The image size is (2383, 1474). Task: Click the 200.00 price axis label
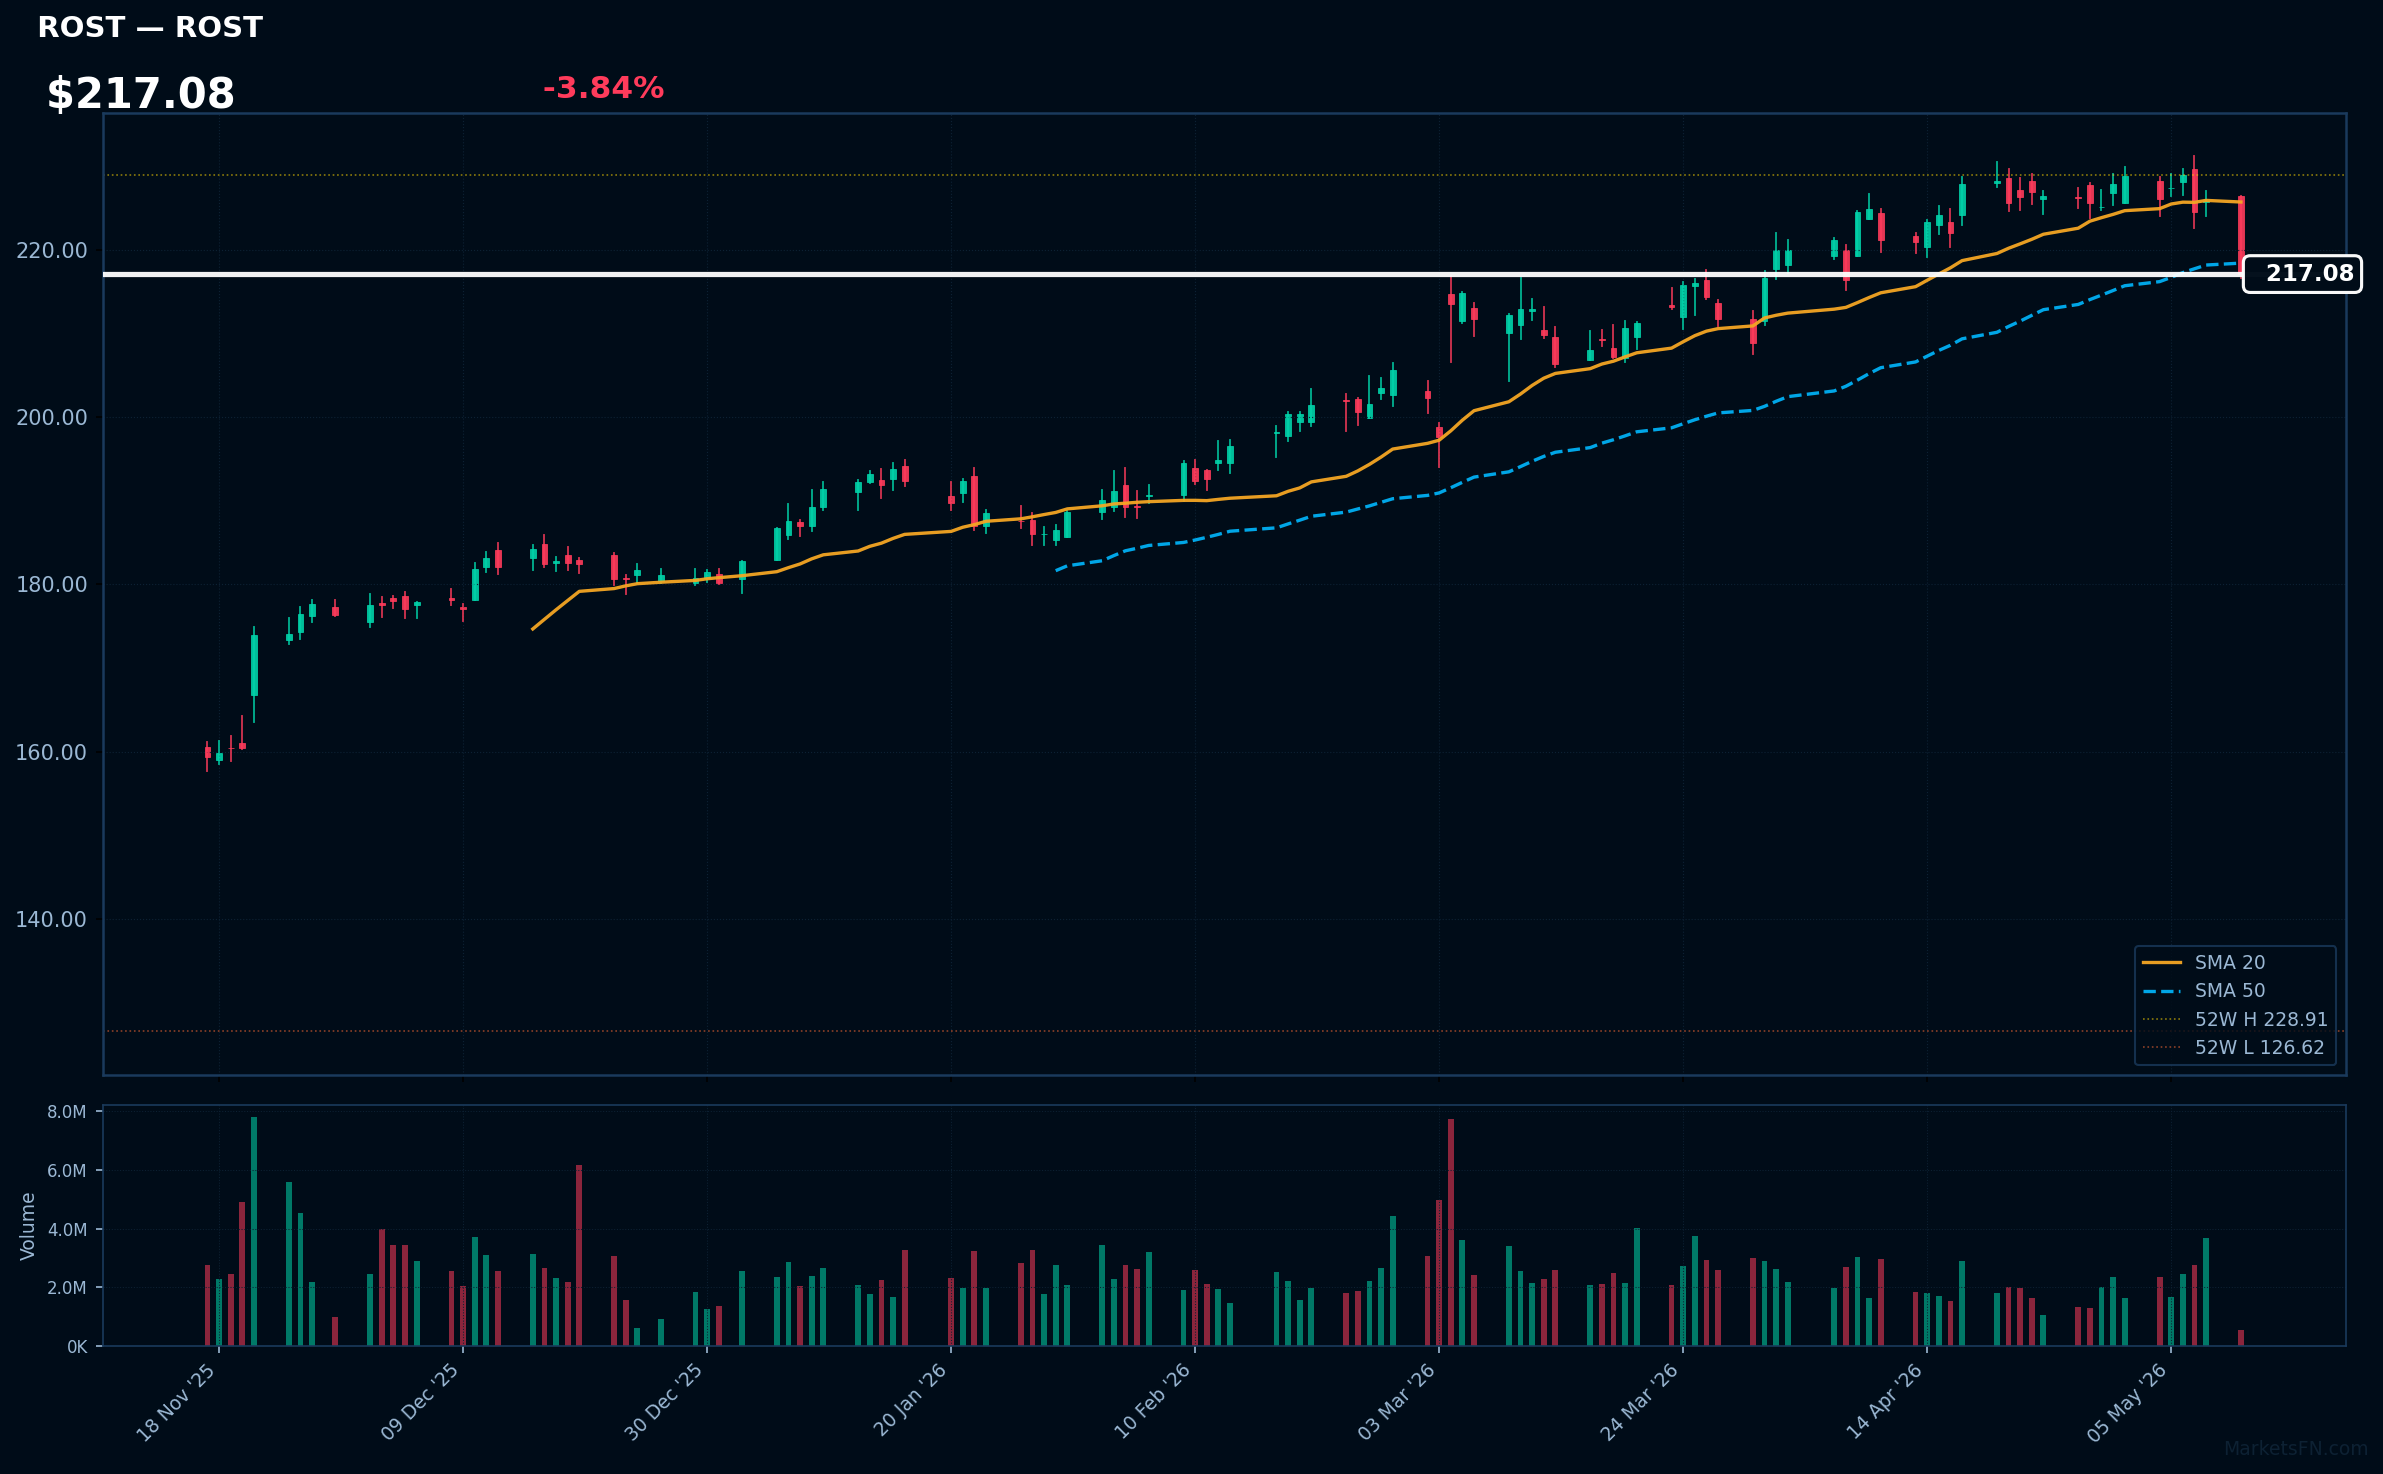point(52,417)
